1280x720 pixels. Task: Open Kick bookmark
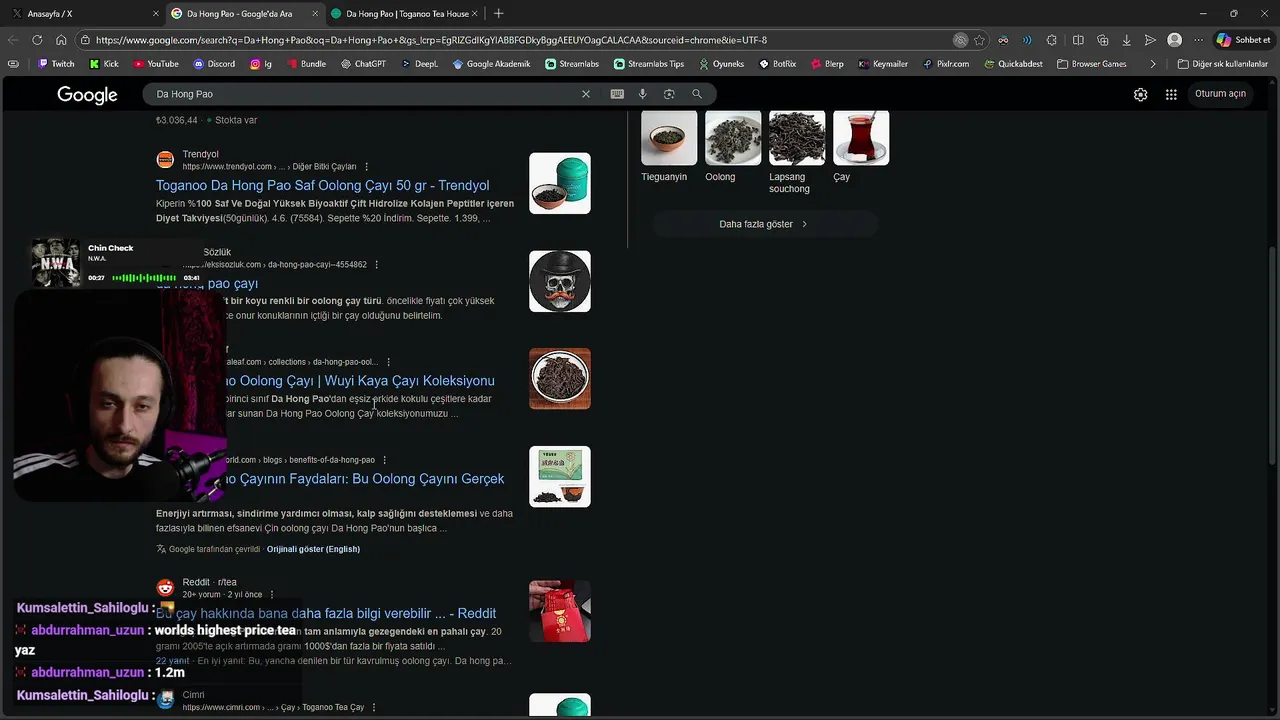104,64
